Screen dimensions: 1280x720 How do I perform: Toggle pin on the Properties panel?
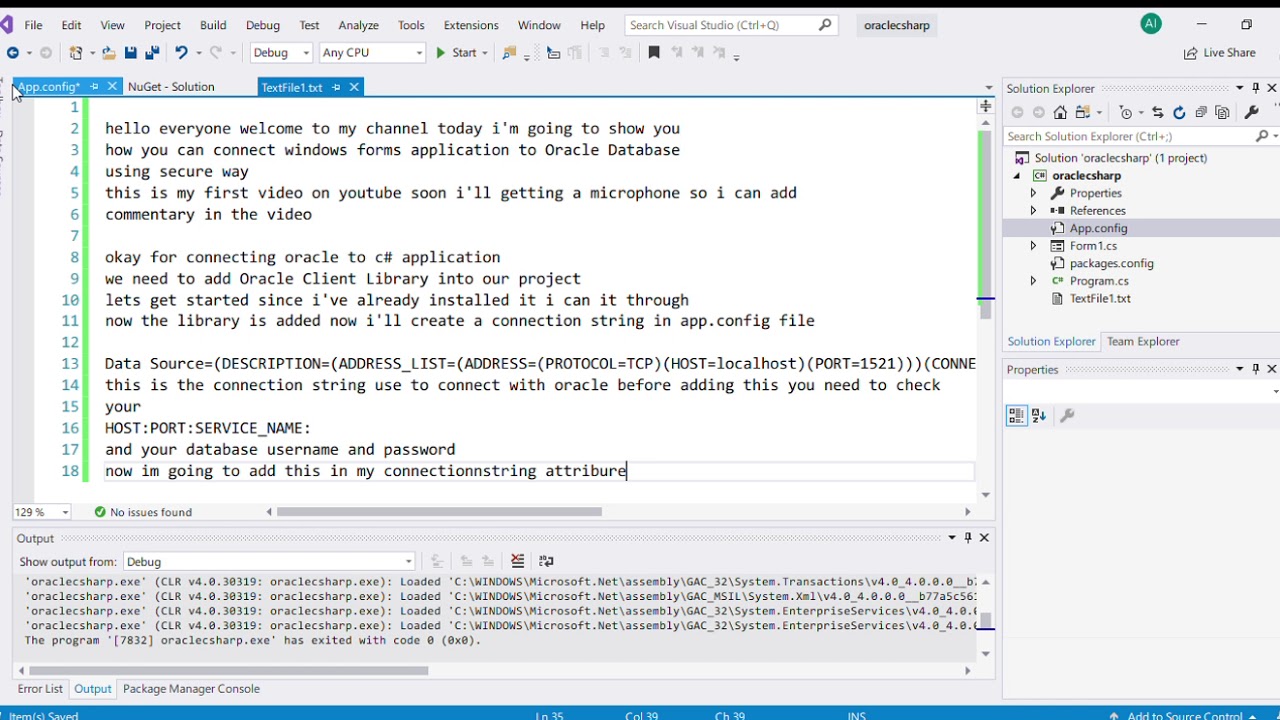pos(1256,369)
